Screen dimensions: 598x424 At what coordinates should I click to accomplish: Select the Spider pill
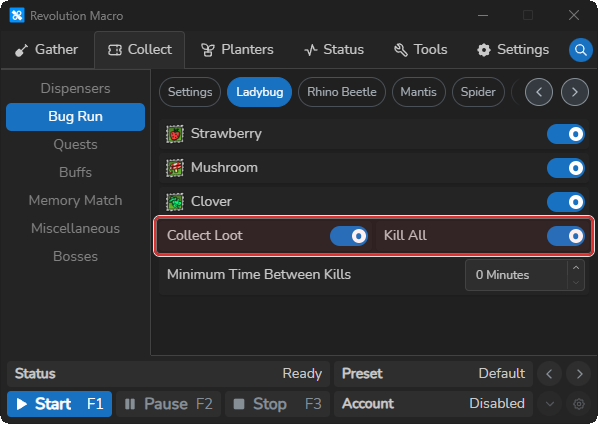478,92
